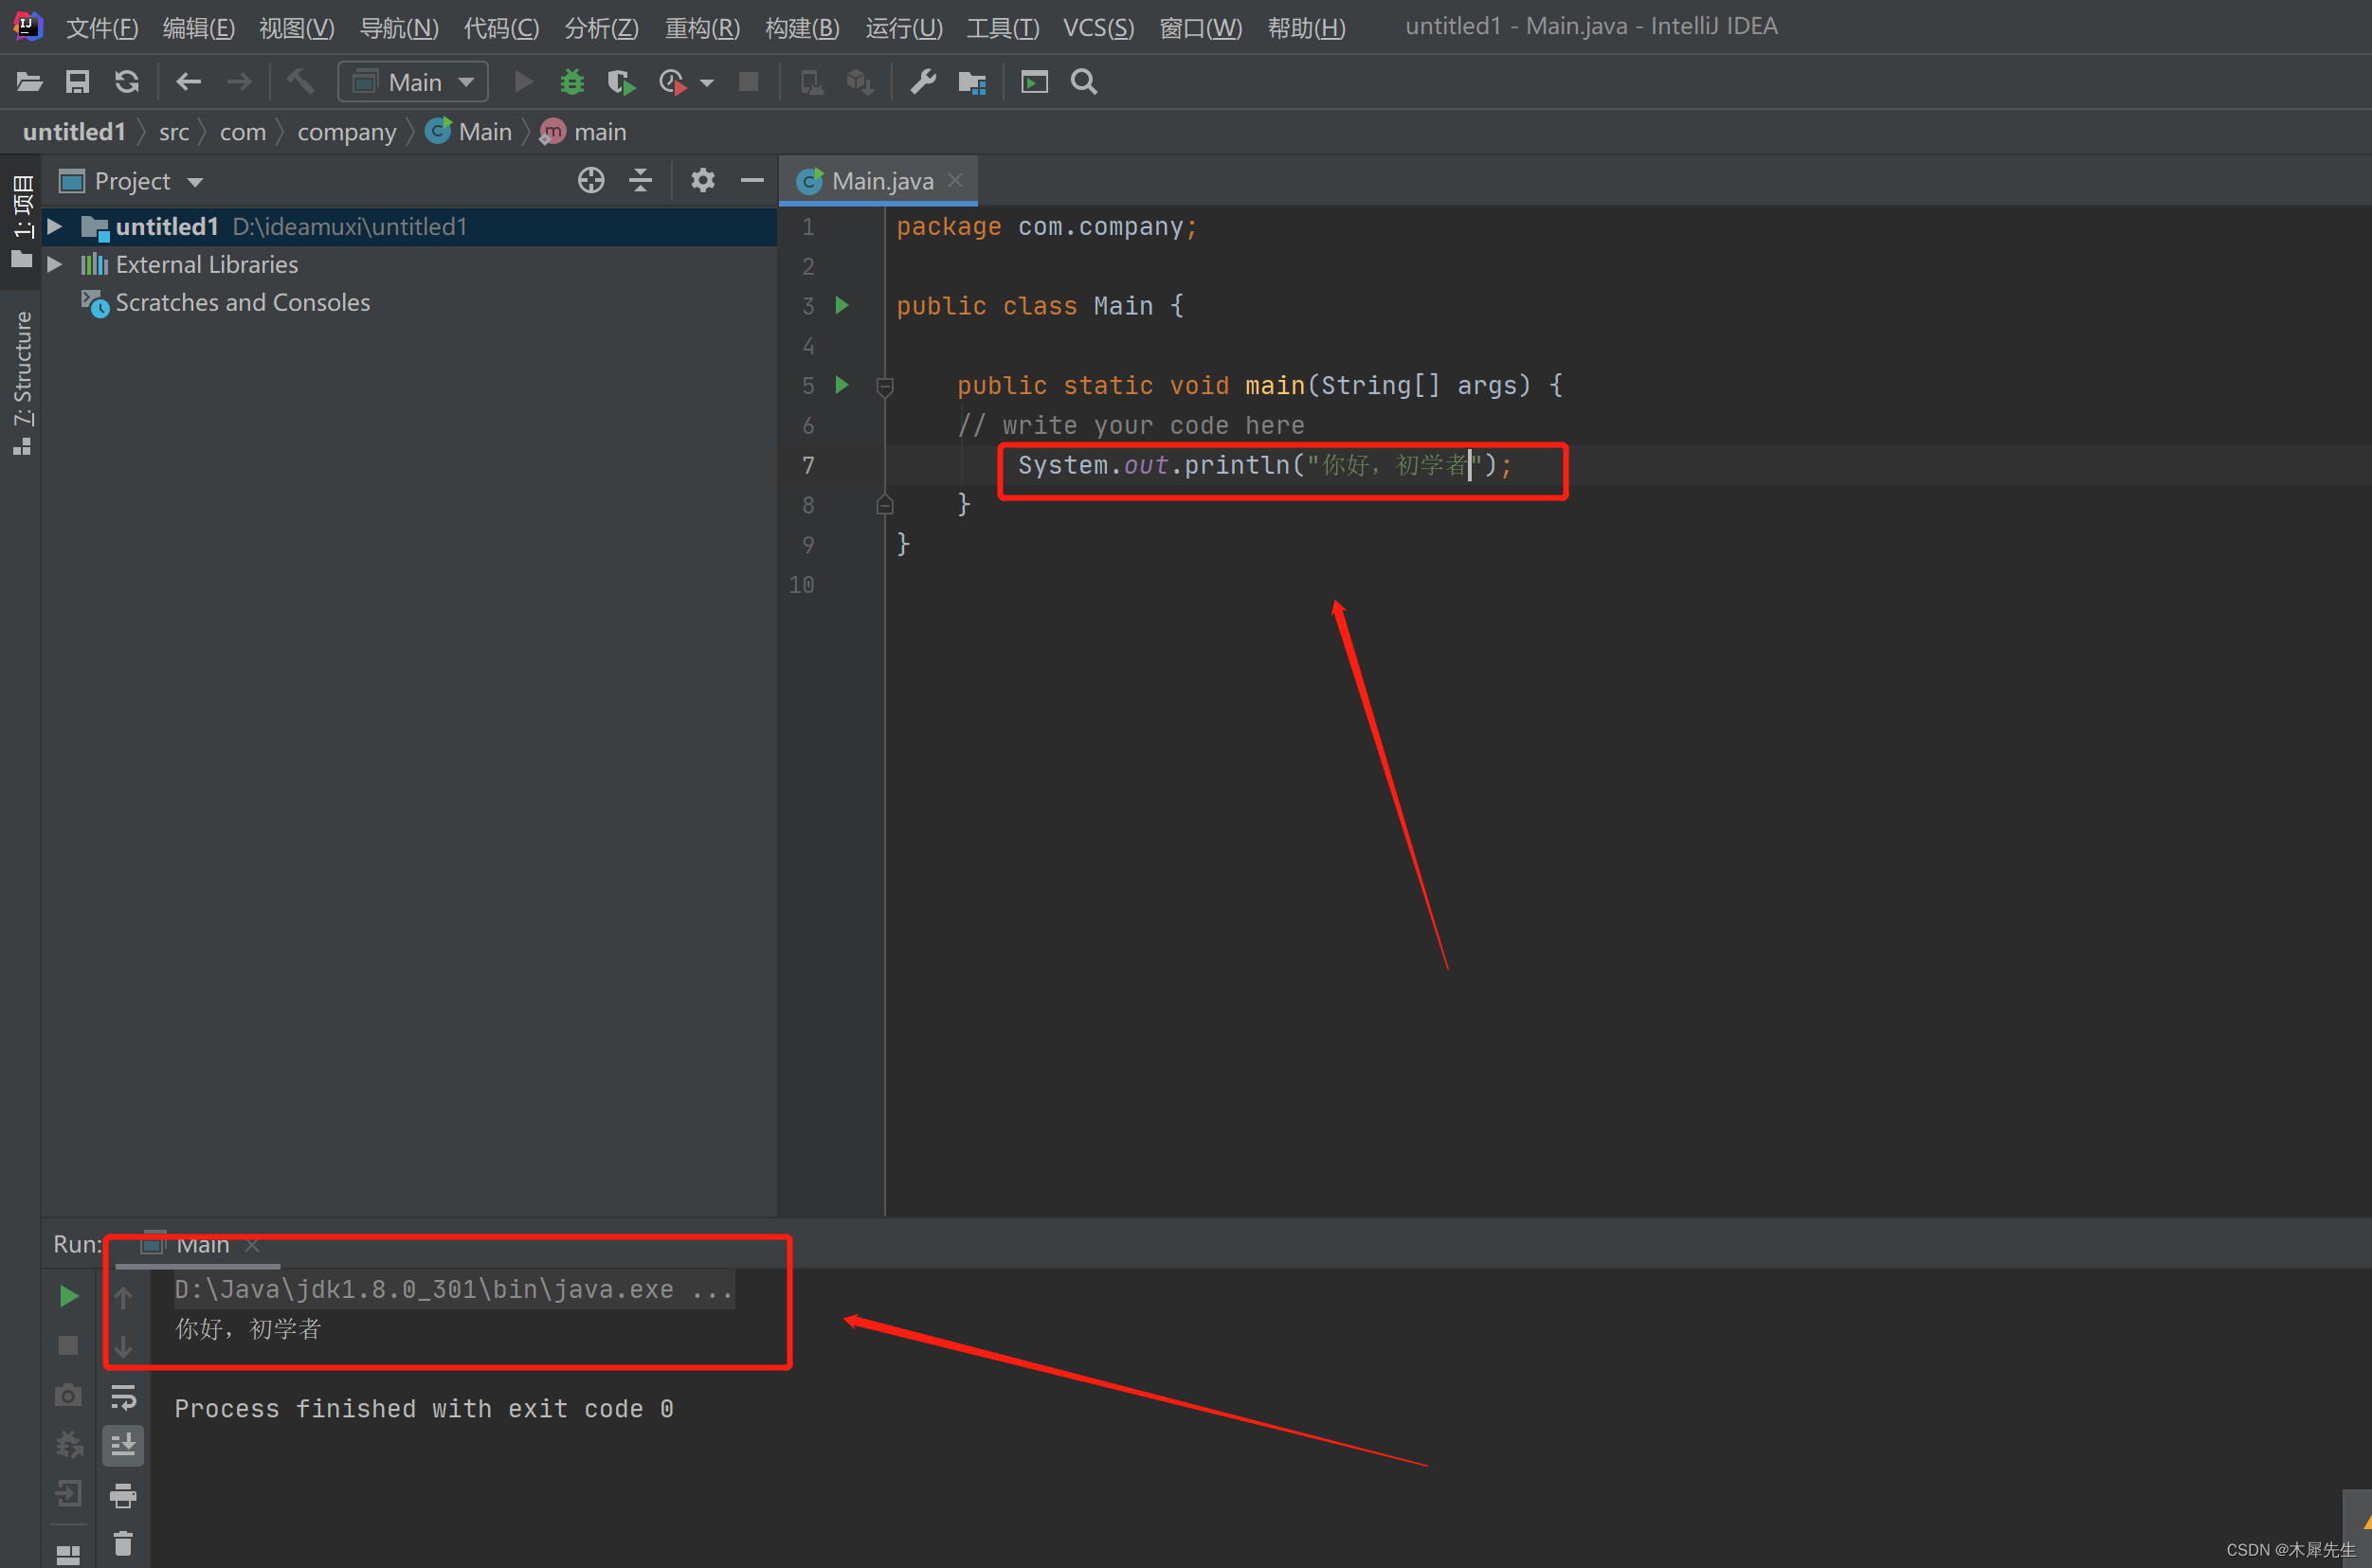The image size is (2372, 1568).
Task: Open the 重构(R) Refactor menu
Action: click(702, 27)
